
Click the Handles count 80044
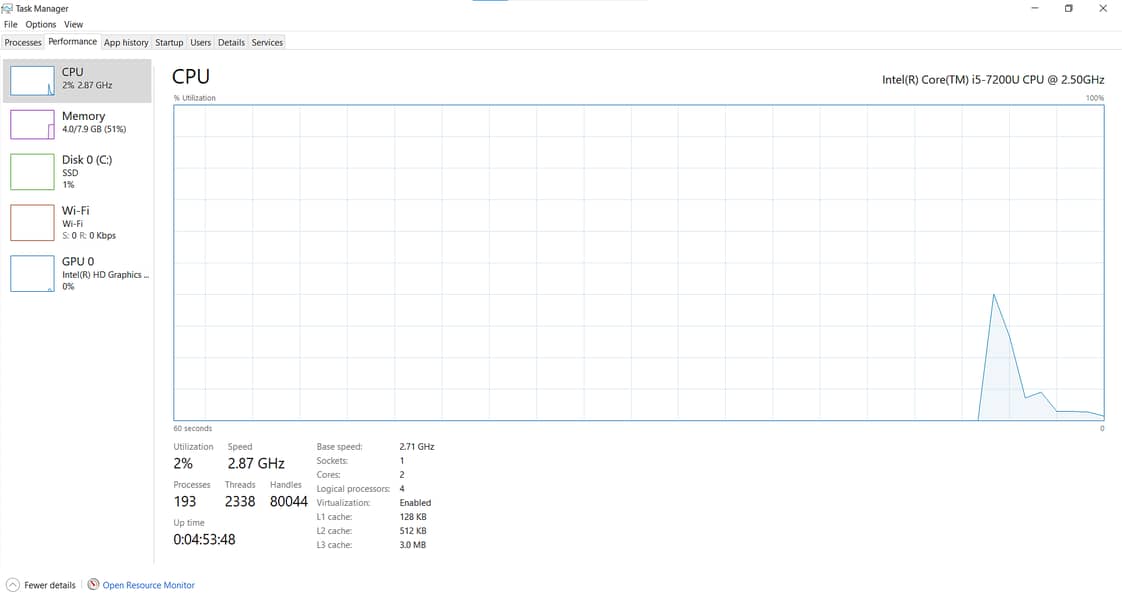click(x=288, y=501)
